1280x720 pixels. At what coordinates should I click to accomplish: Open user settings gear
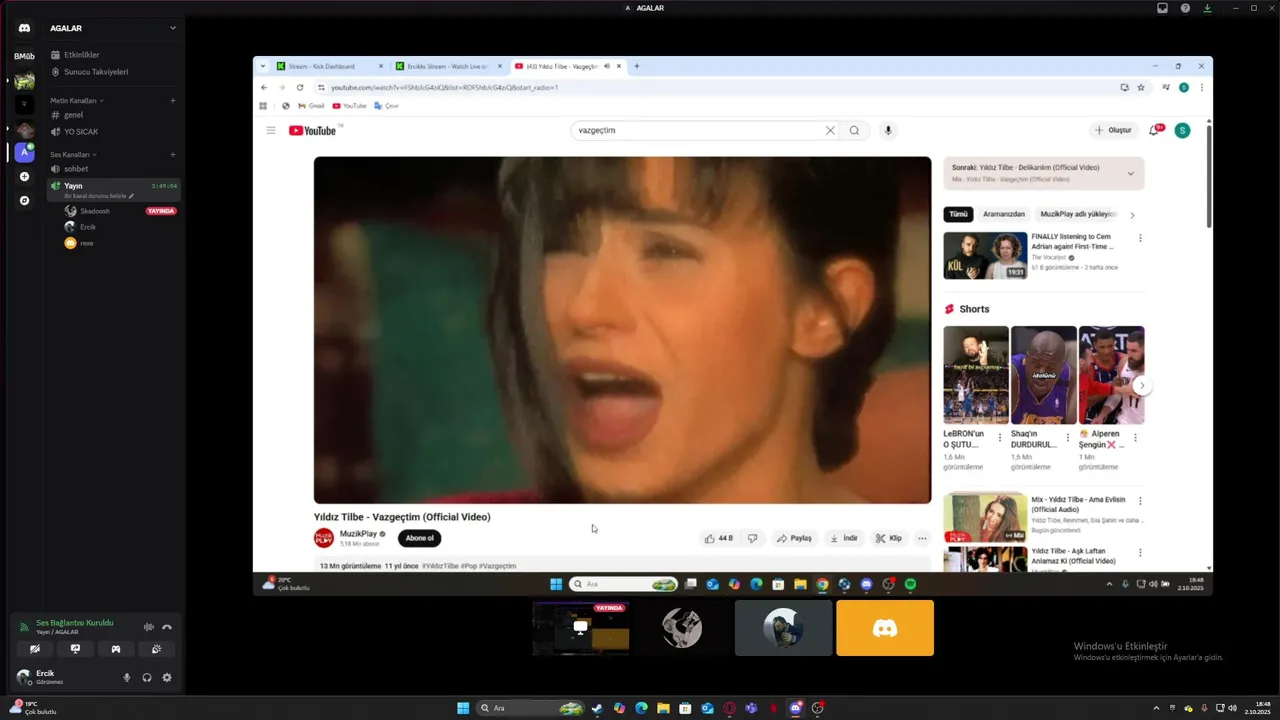(x=167, y=677)
